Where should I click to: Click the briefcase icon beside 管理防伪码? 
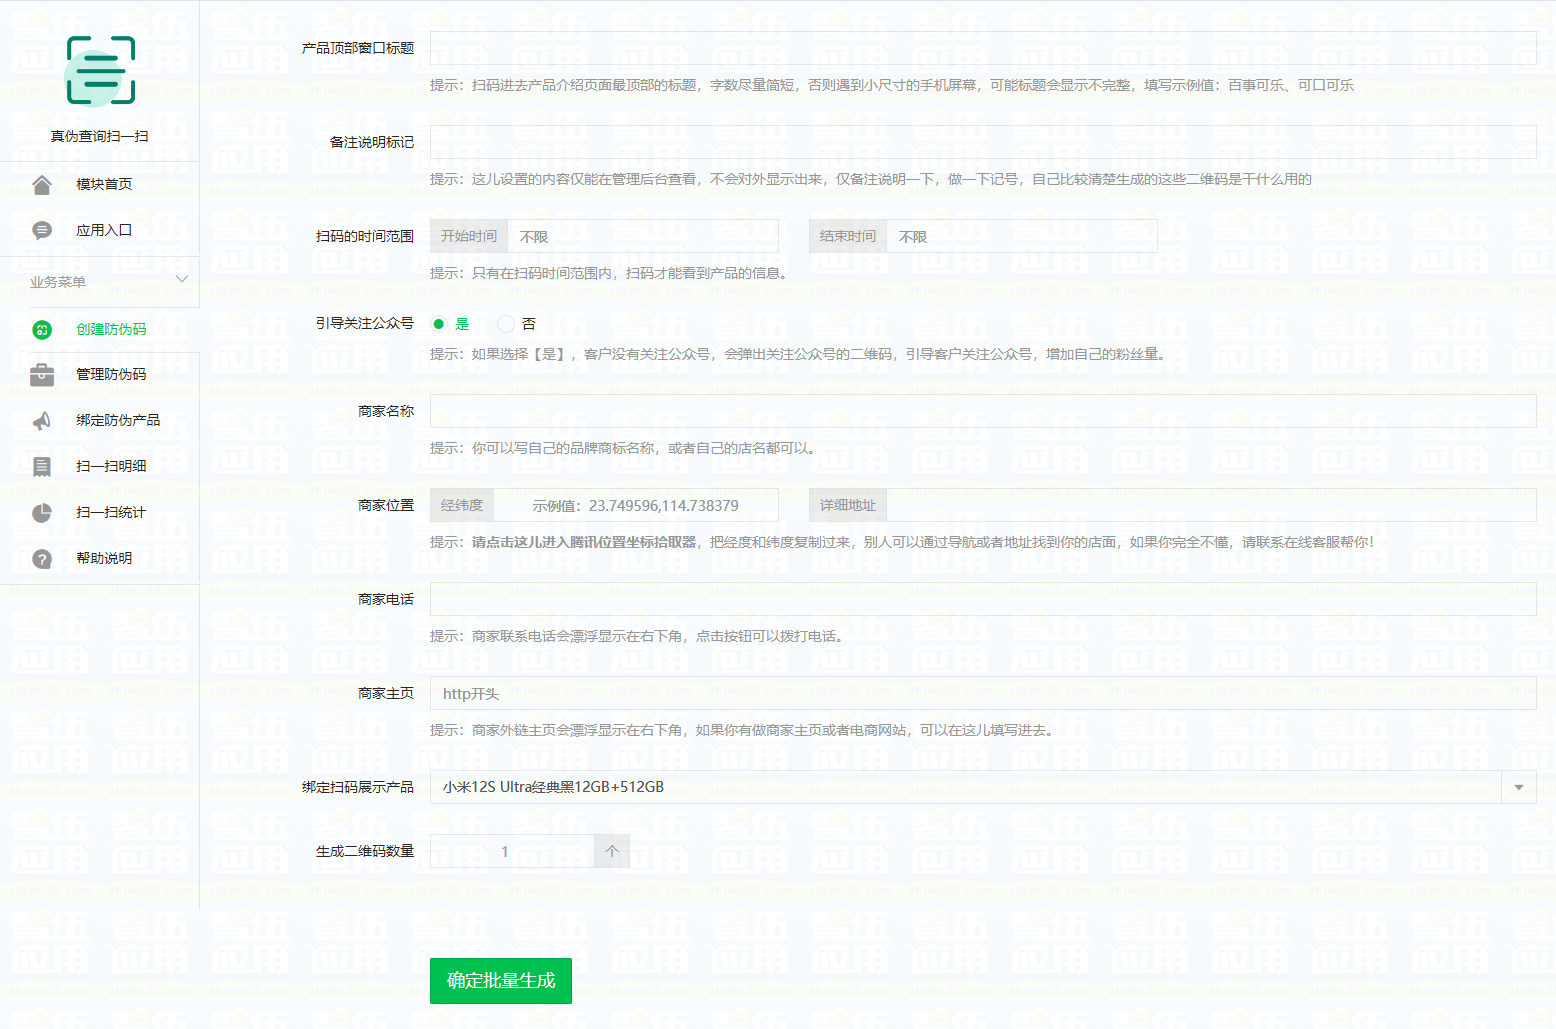[42, 375]
